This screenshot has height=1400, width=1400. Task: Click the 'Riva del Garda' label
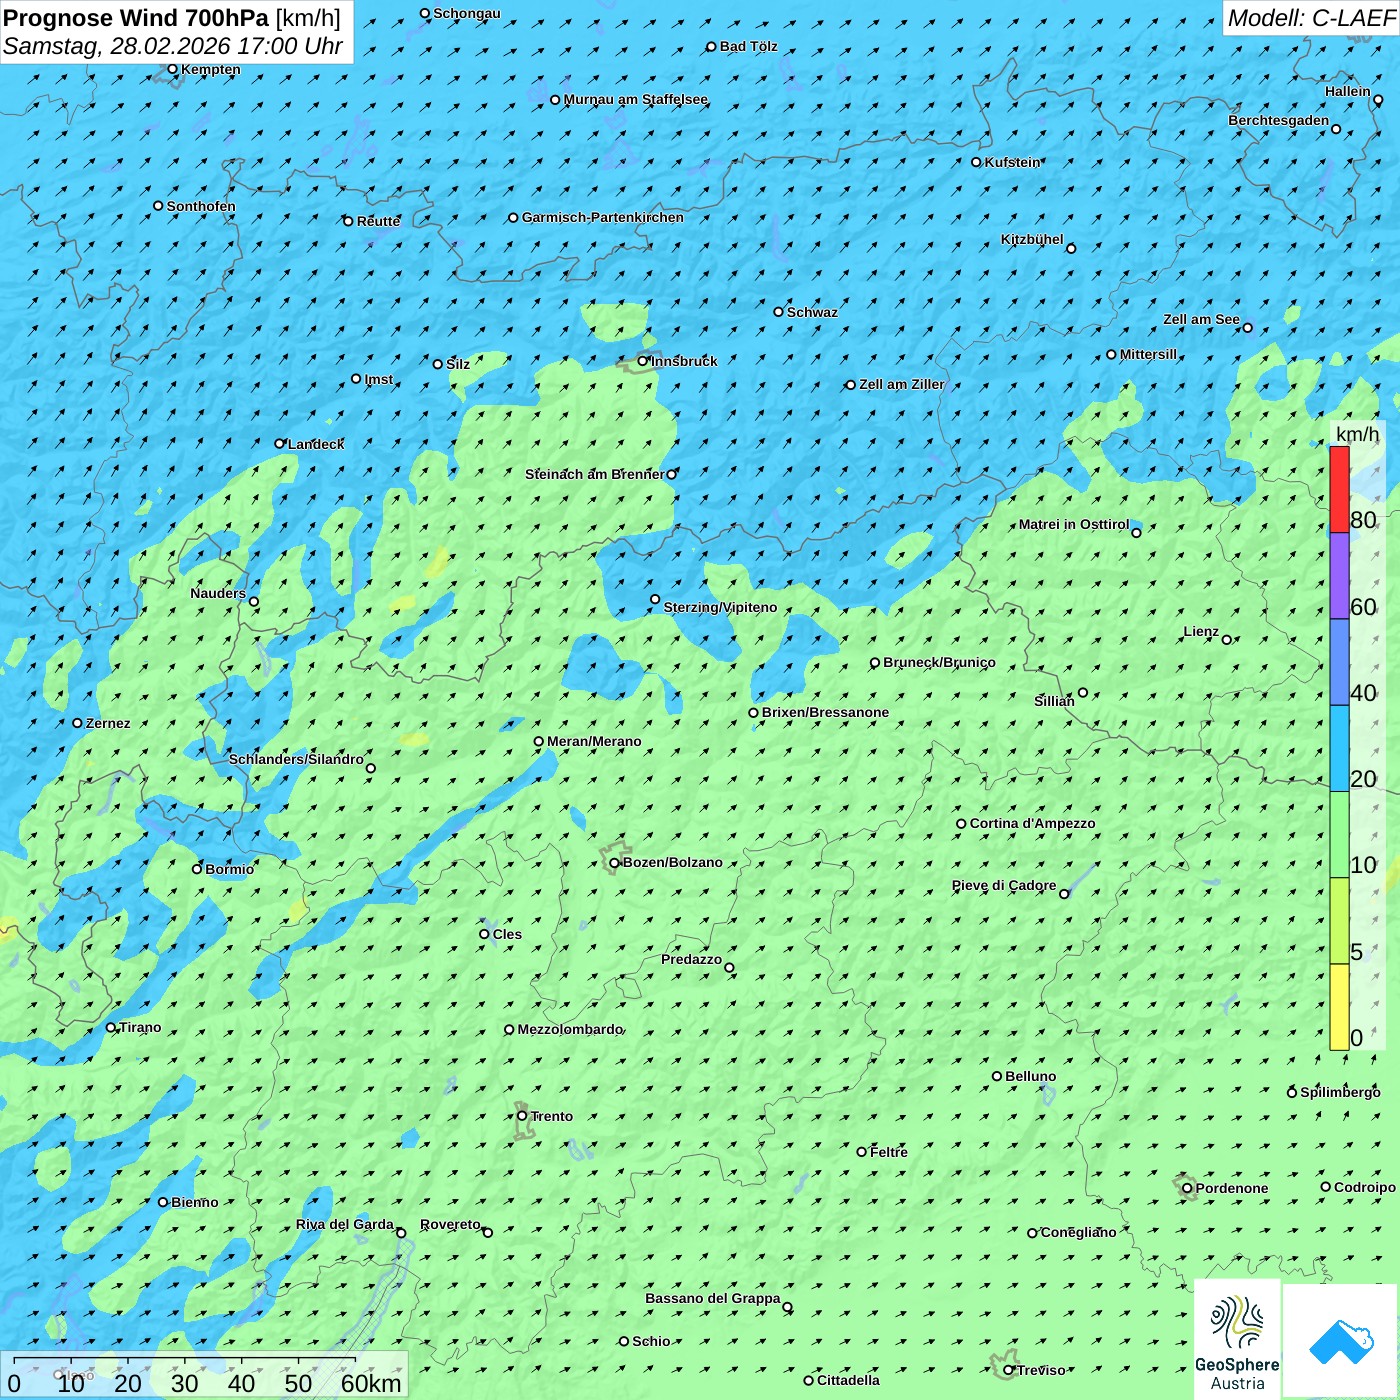345,1224
